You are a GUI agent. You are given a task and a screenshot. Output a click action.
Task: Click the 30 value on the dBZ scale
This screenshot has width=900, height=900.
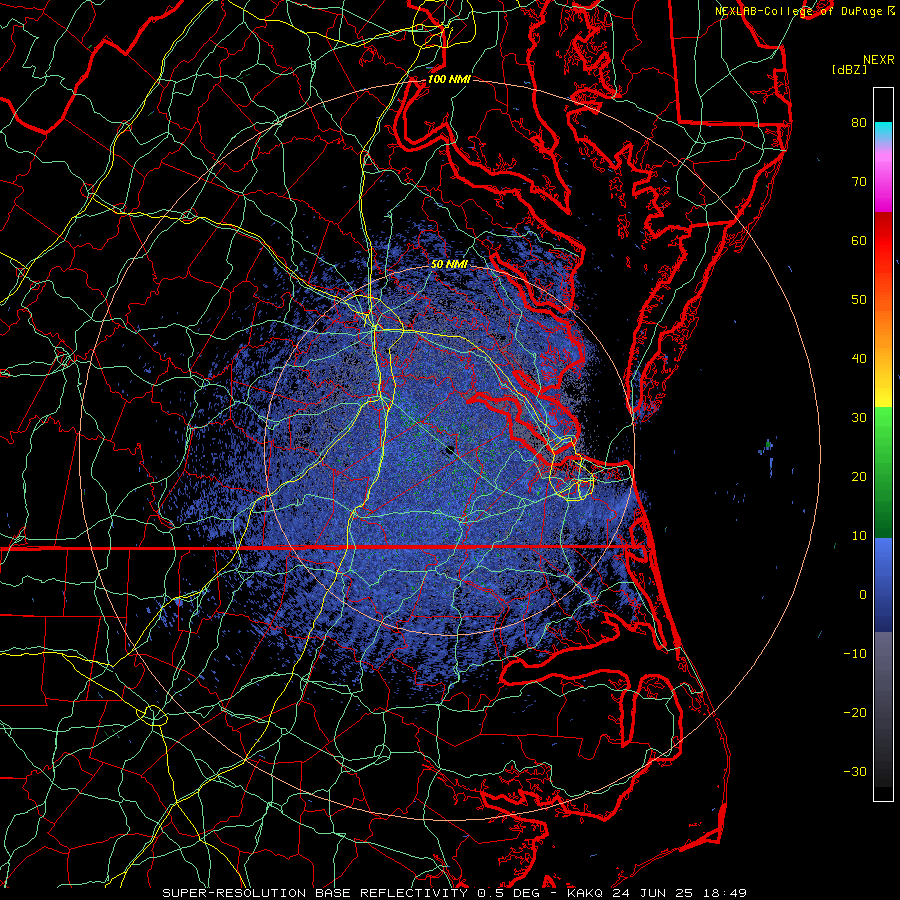(x=859, y=417)
